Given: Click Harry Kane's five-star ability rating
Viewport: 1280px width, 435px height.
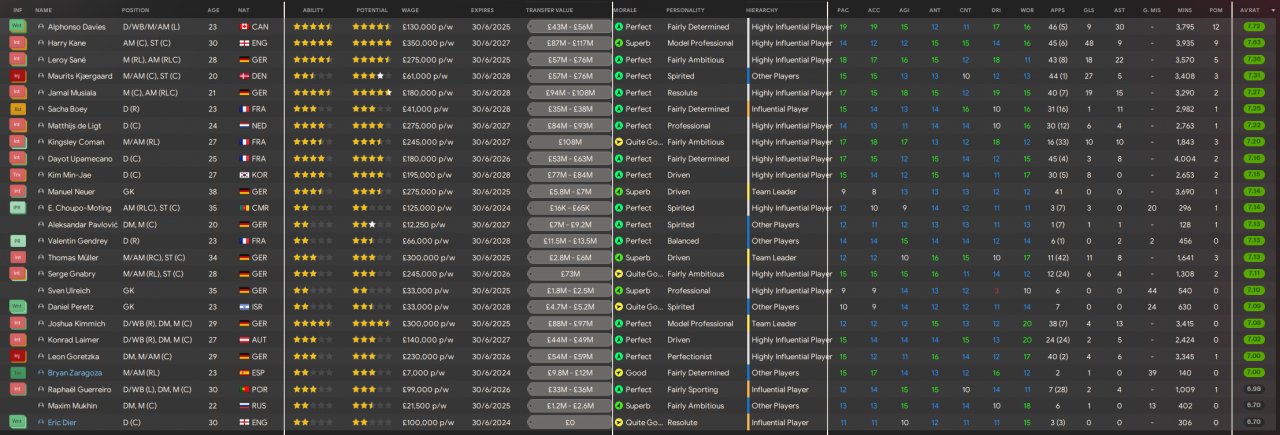Looking at the screenshot, I should (x=313, y=43).
